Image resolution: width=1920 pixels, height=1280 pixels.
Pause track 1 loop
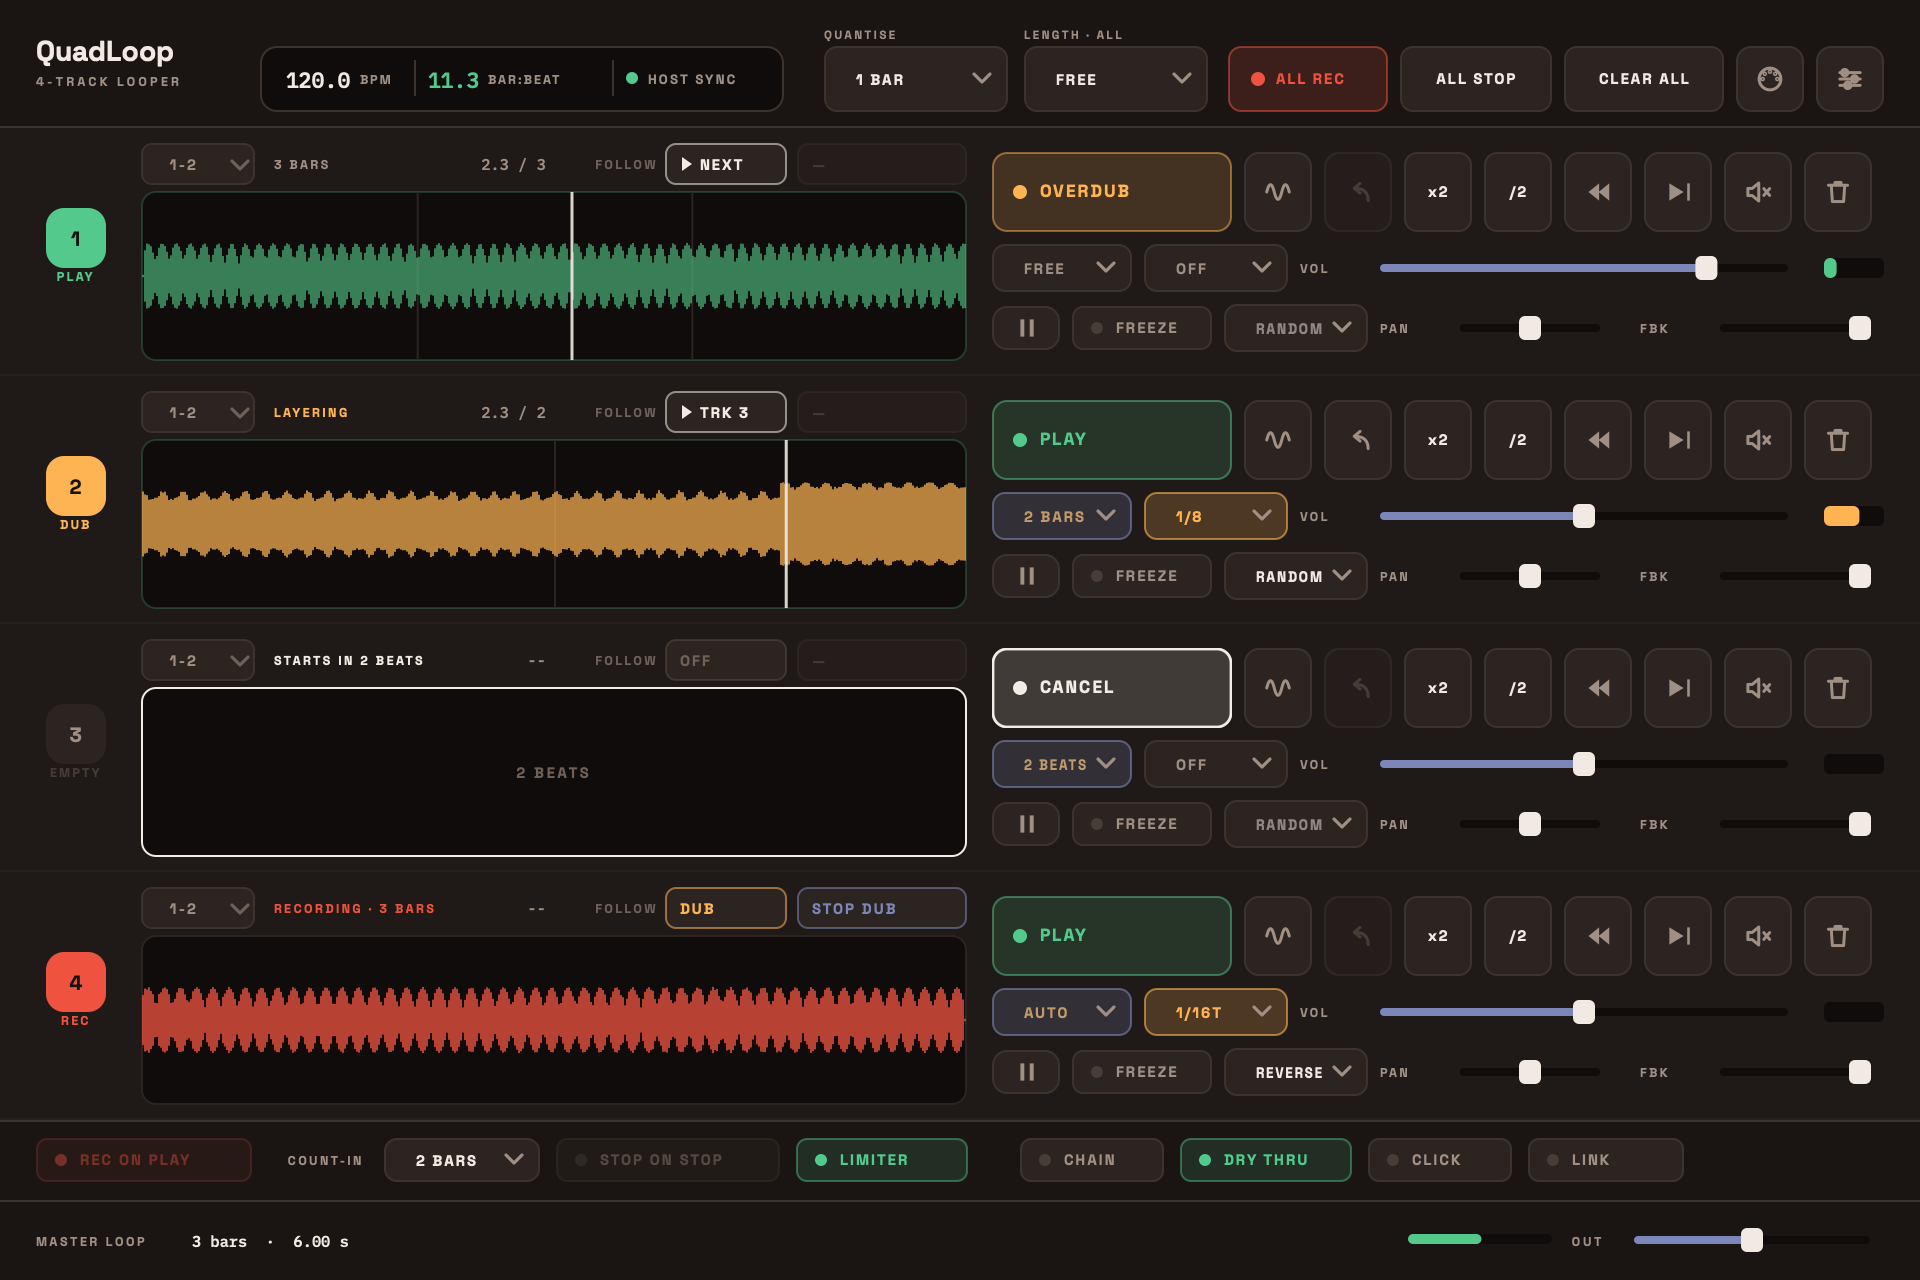pos(1025,328)
